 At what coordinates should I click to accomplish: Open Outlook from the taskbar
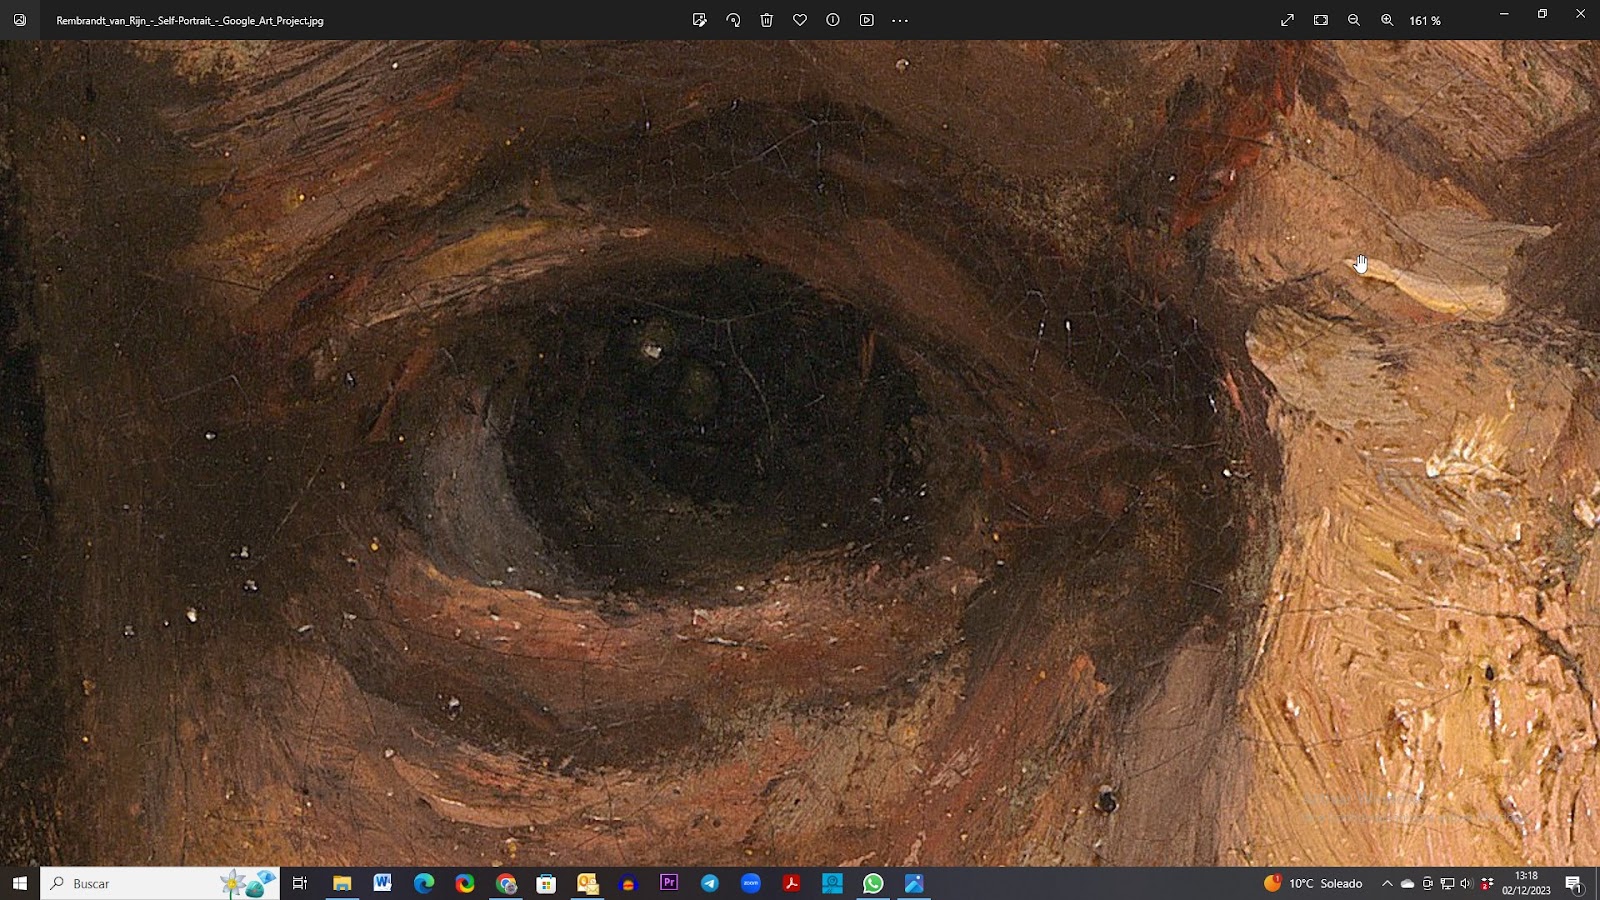[x=587, y=883]
